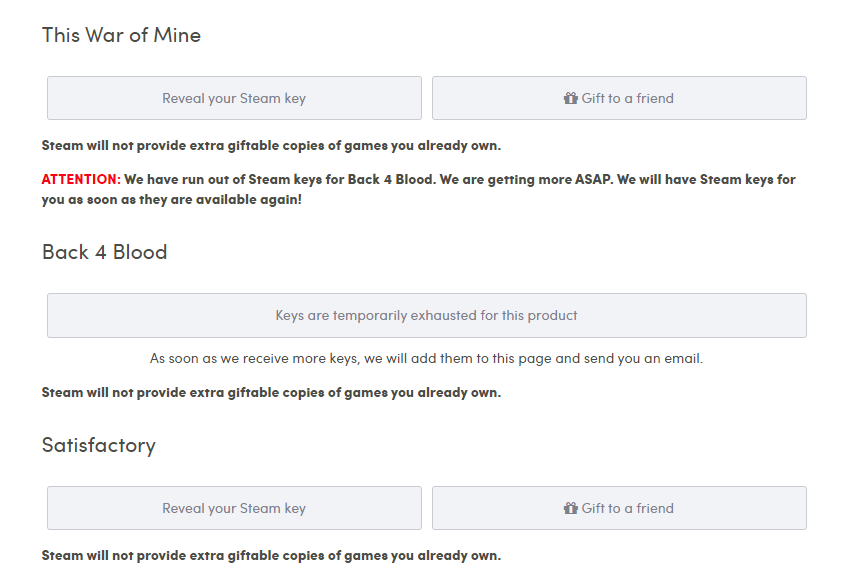This screenshot has height=583, width=865.
Task: Click the red ATTENTION label
Action: (81, 179)
